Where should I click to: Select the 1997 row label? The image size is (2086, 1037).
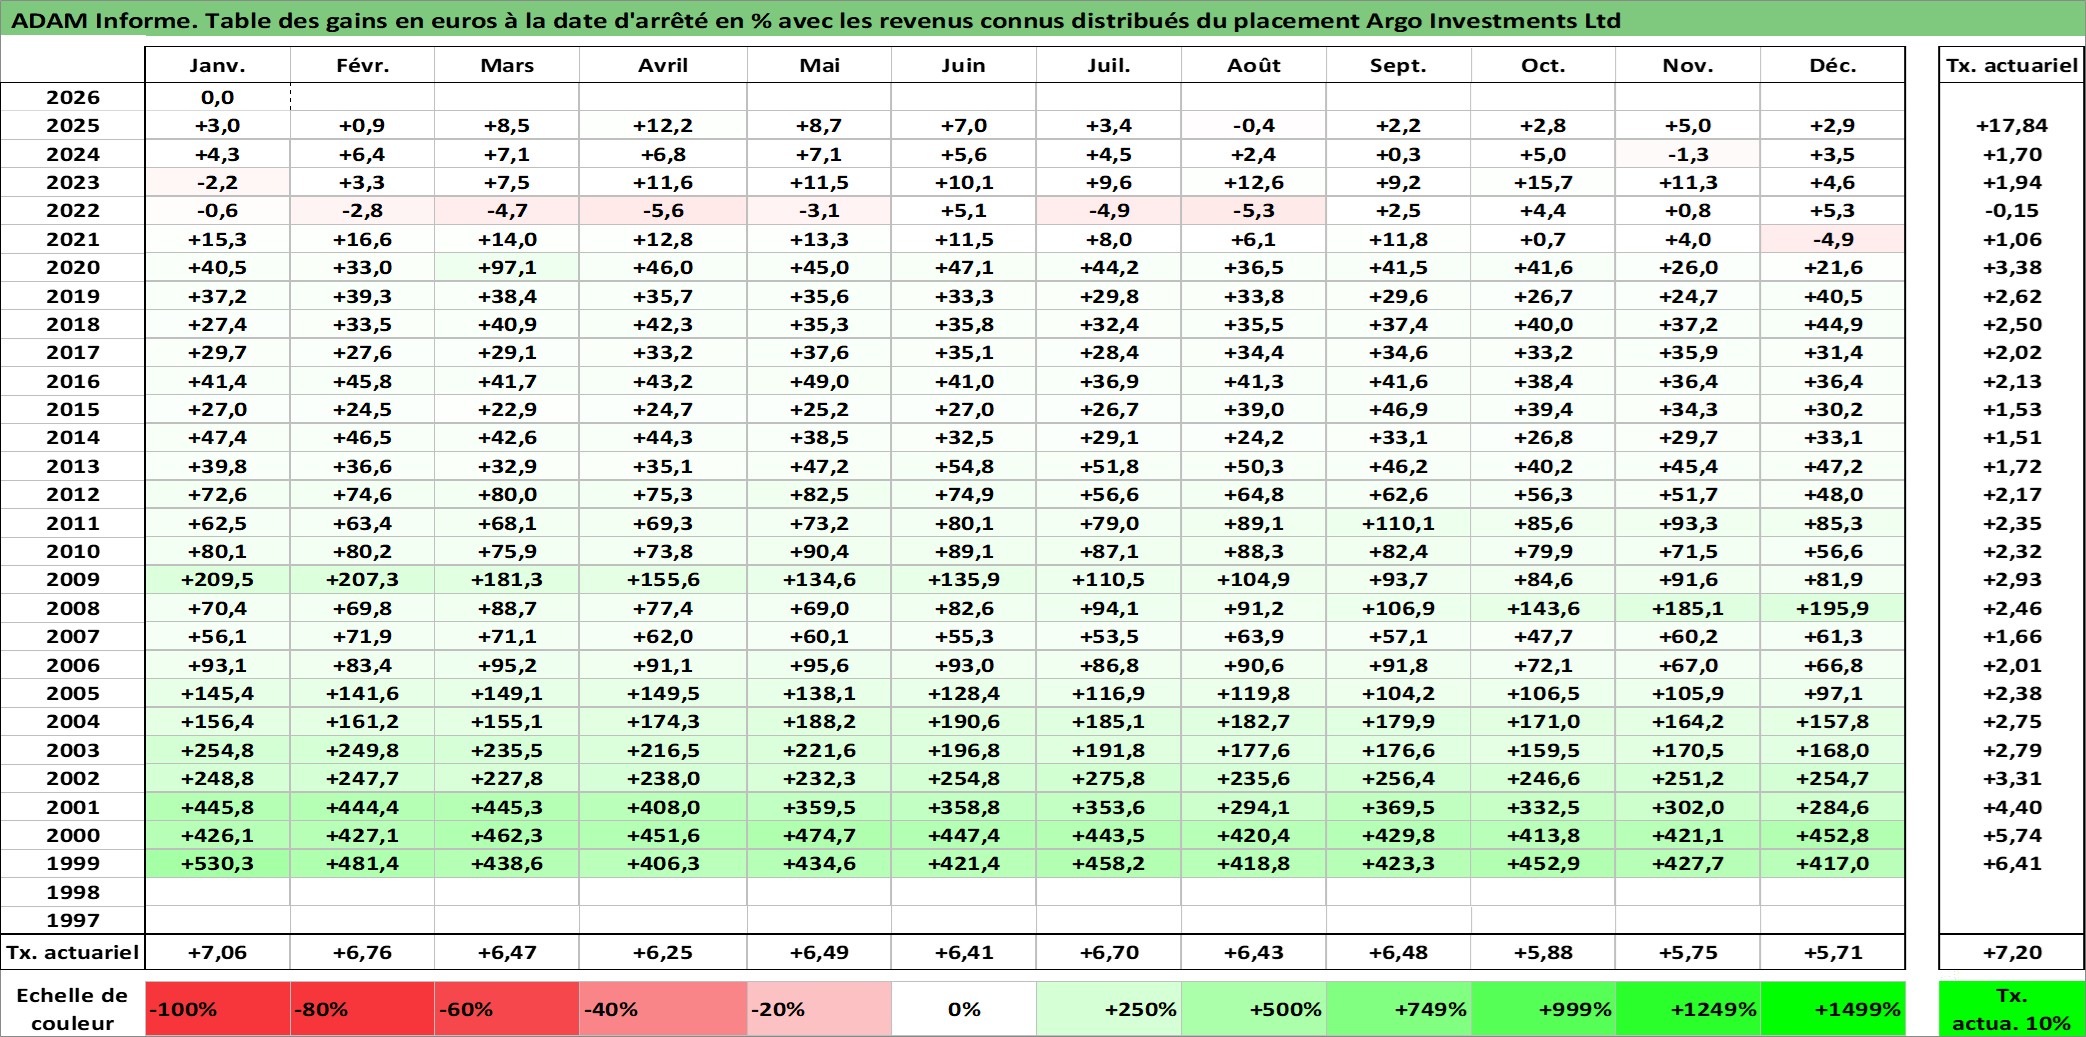point(73,920)
